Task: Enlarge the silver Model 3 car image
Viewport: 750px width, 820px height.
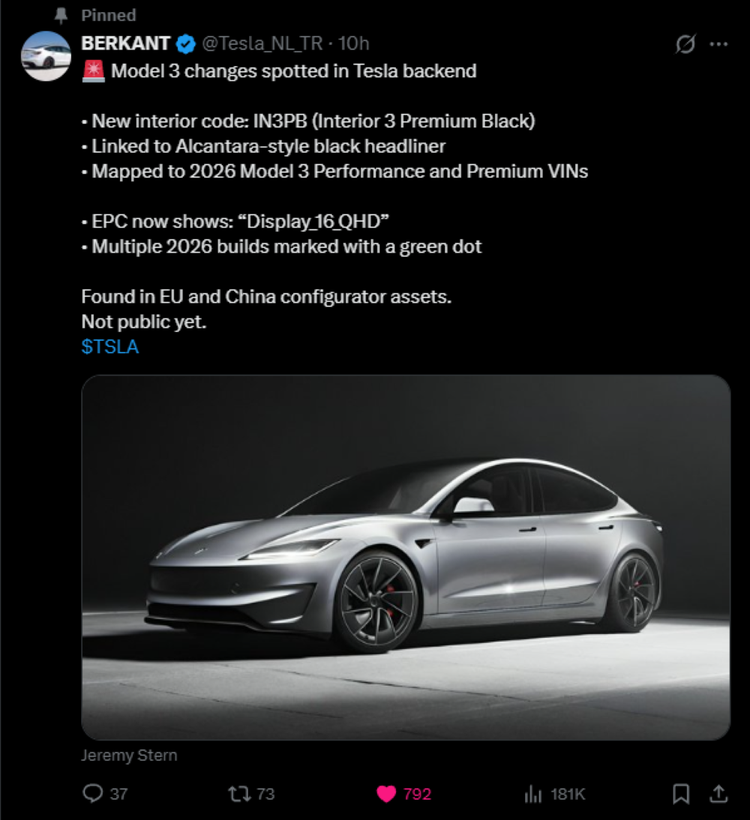Action: (405, 556)
